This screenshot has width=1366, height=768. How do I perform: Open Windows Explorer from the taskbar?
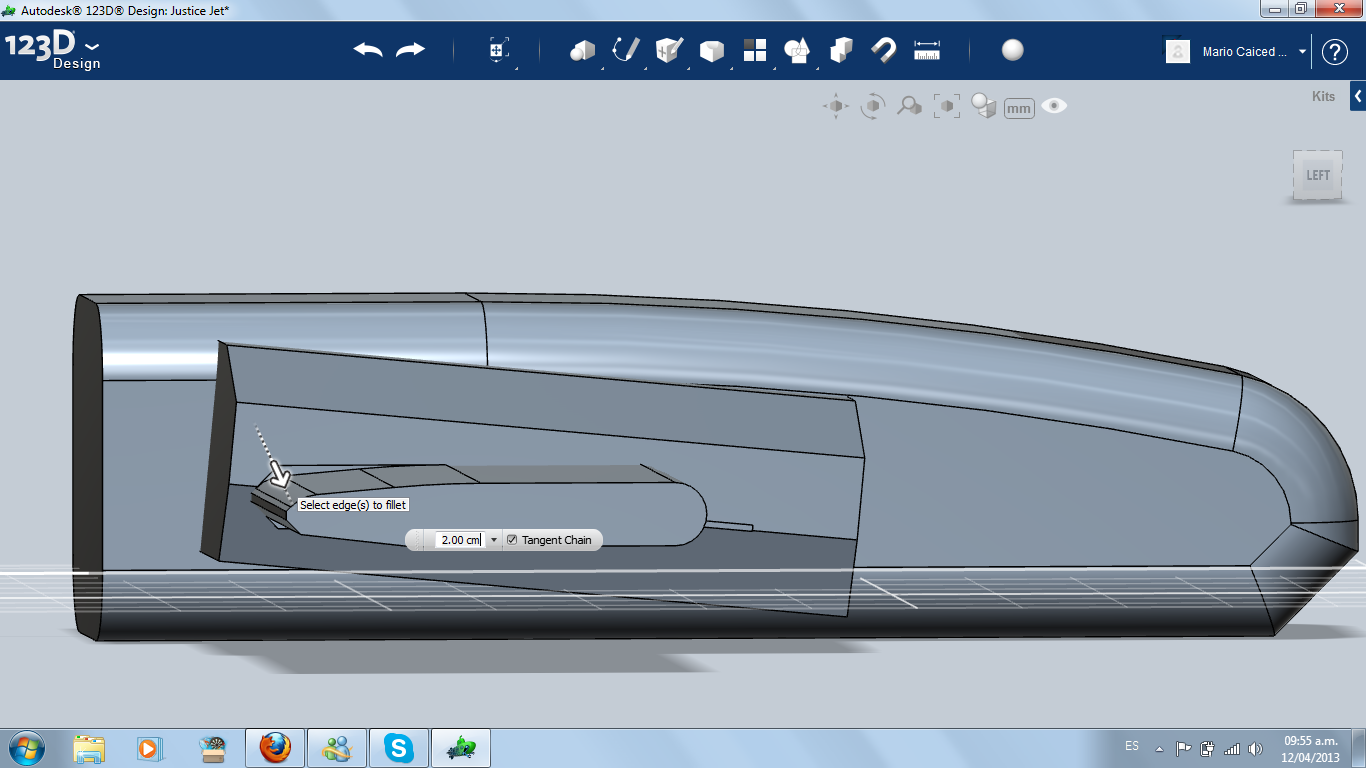89,747
